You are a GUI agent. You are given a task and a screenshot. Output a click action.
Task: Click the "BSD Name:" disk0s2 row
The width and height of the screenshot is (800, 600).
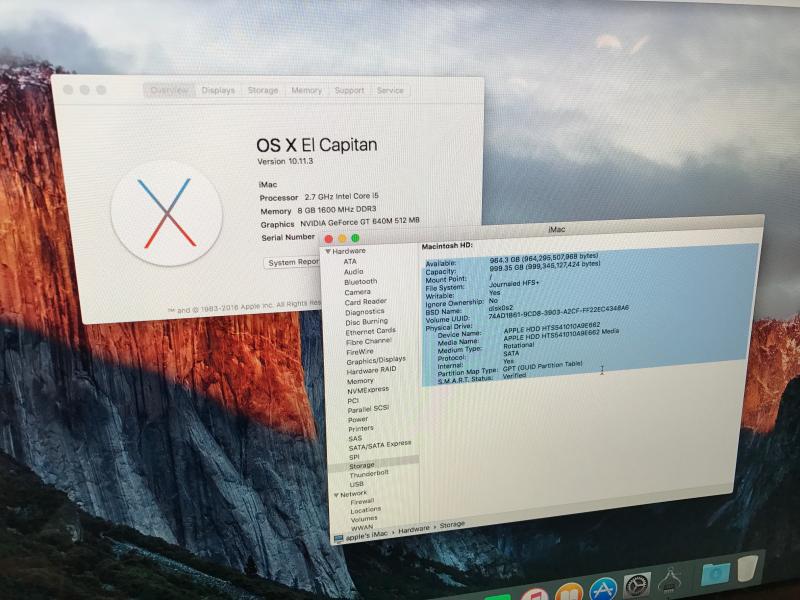tap(469, 310)
